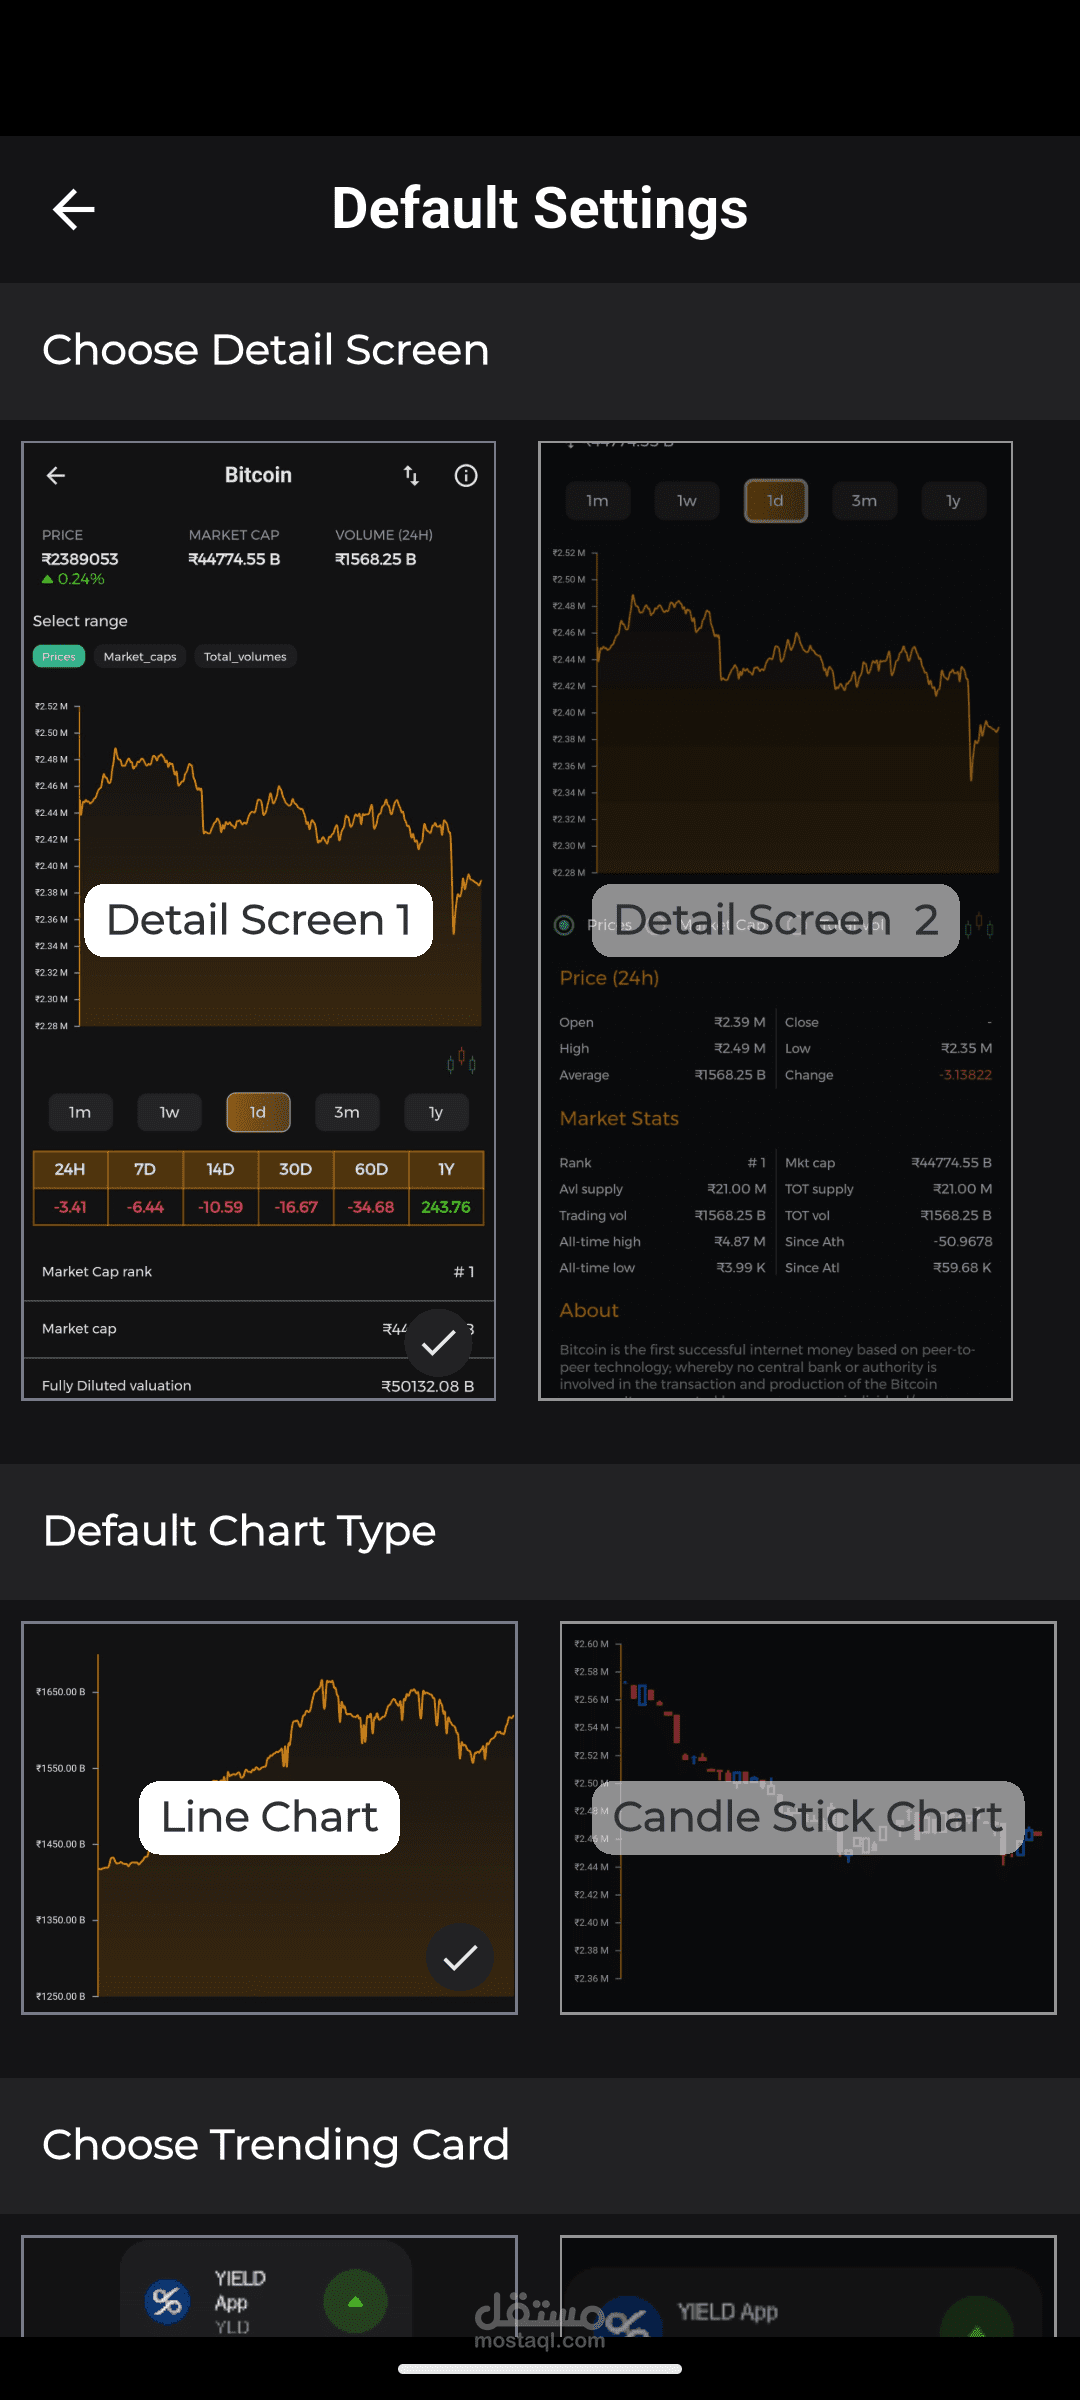The image size is (1080, 2400).
Task: Tap candlestick icon above Detail Screen 1 range tabs
Action: pos(461,1061)
